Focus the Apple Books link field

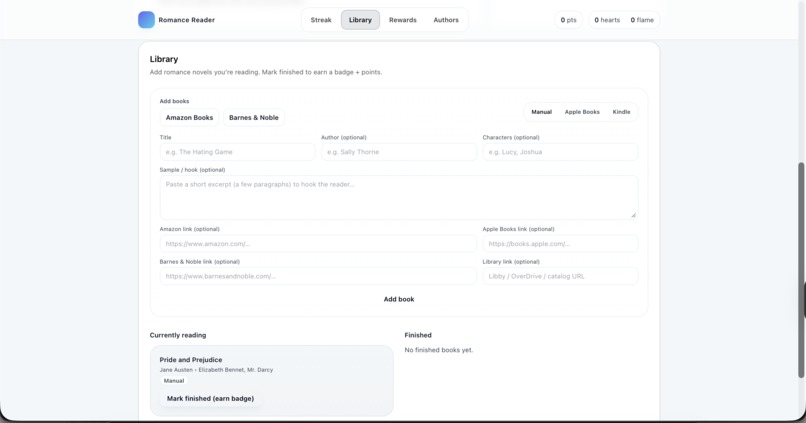click(x=560, y=244)
